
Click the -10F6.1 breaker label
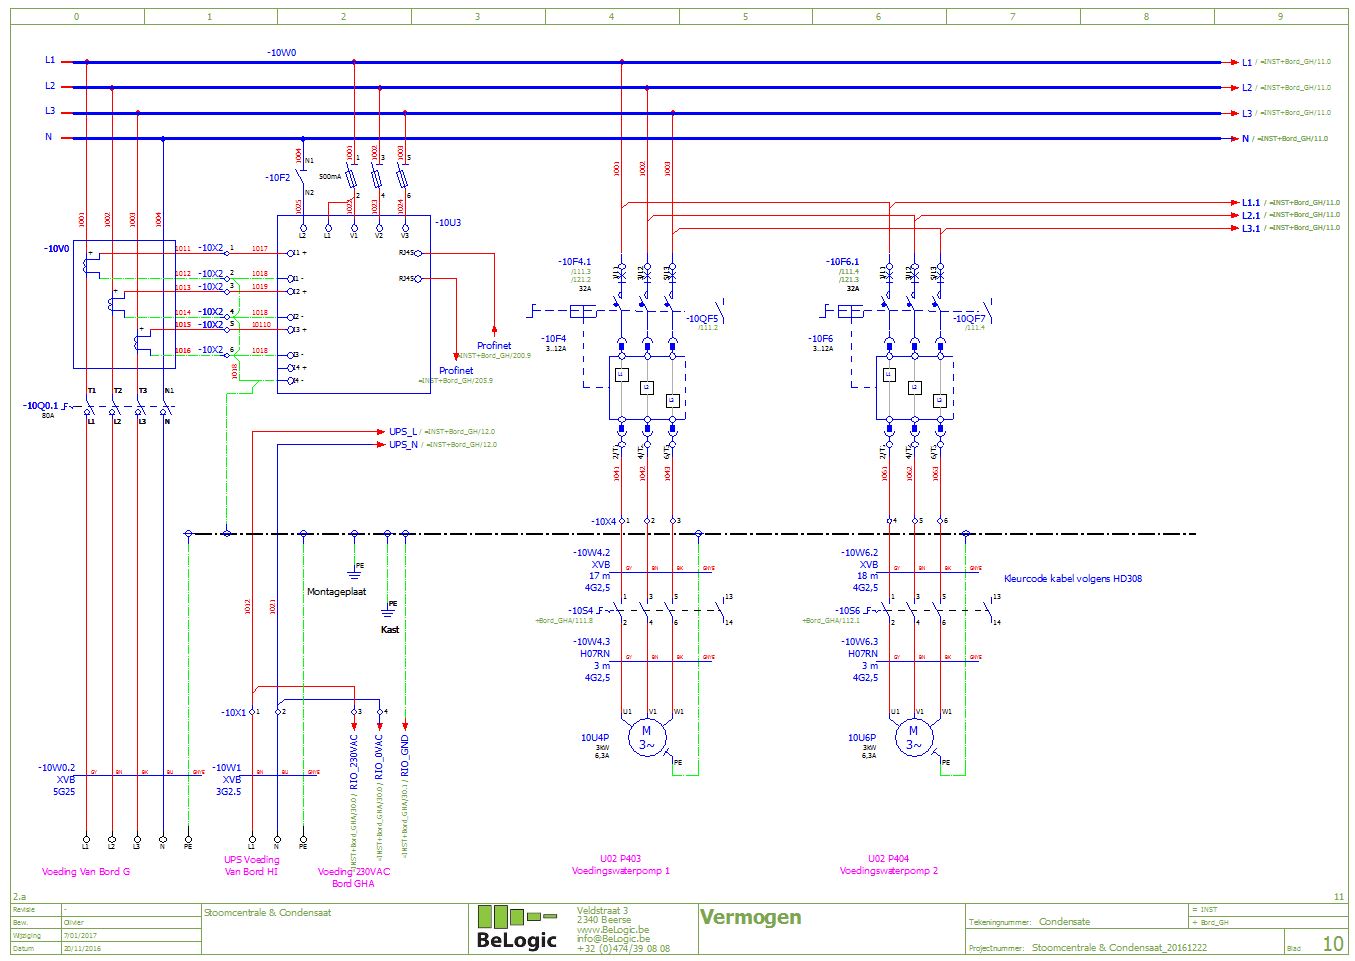tap(842, 262)
